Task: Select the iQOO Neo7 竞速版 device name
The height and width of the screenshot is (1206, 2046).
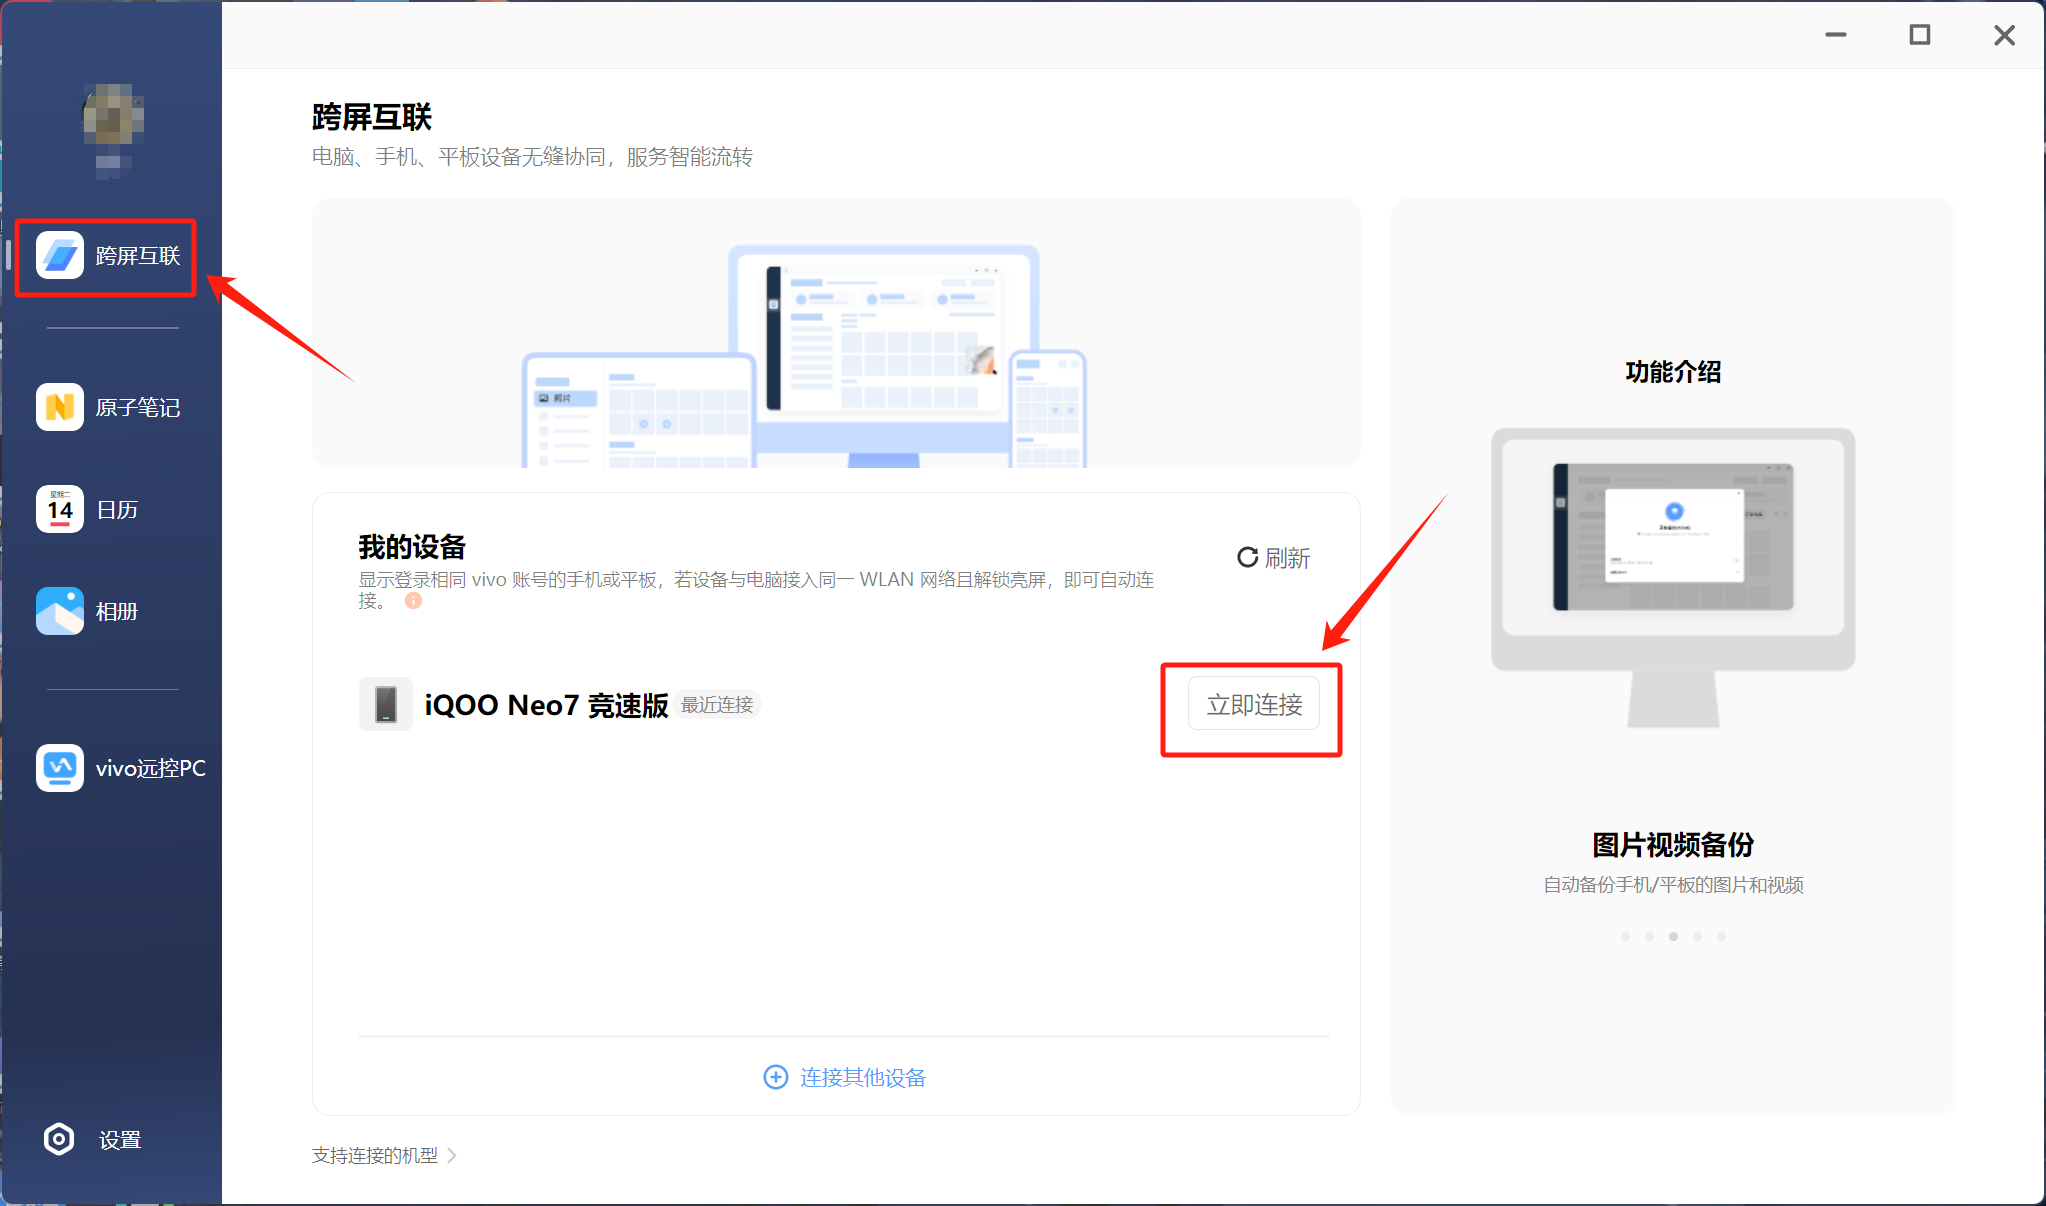Action: [x=546, y=705]
